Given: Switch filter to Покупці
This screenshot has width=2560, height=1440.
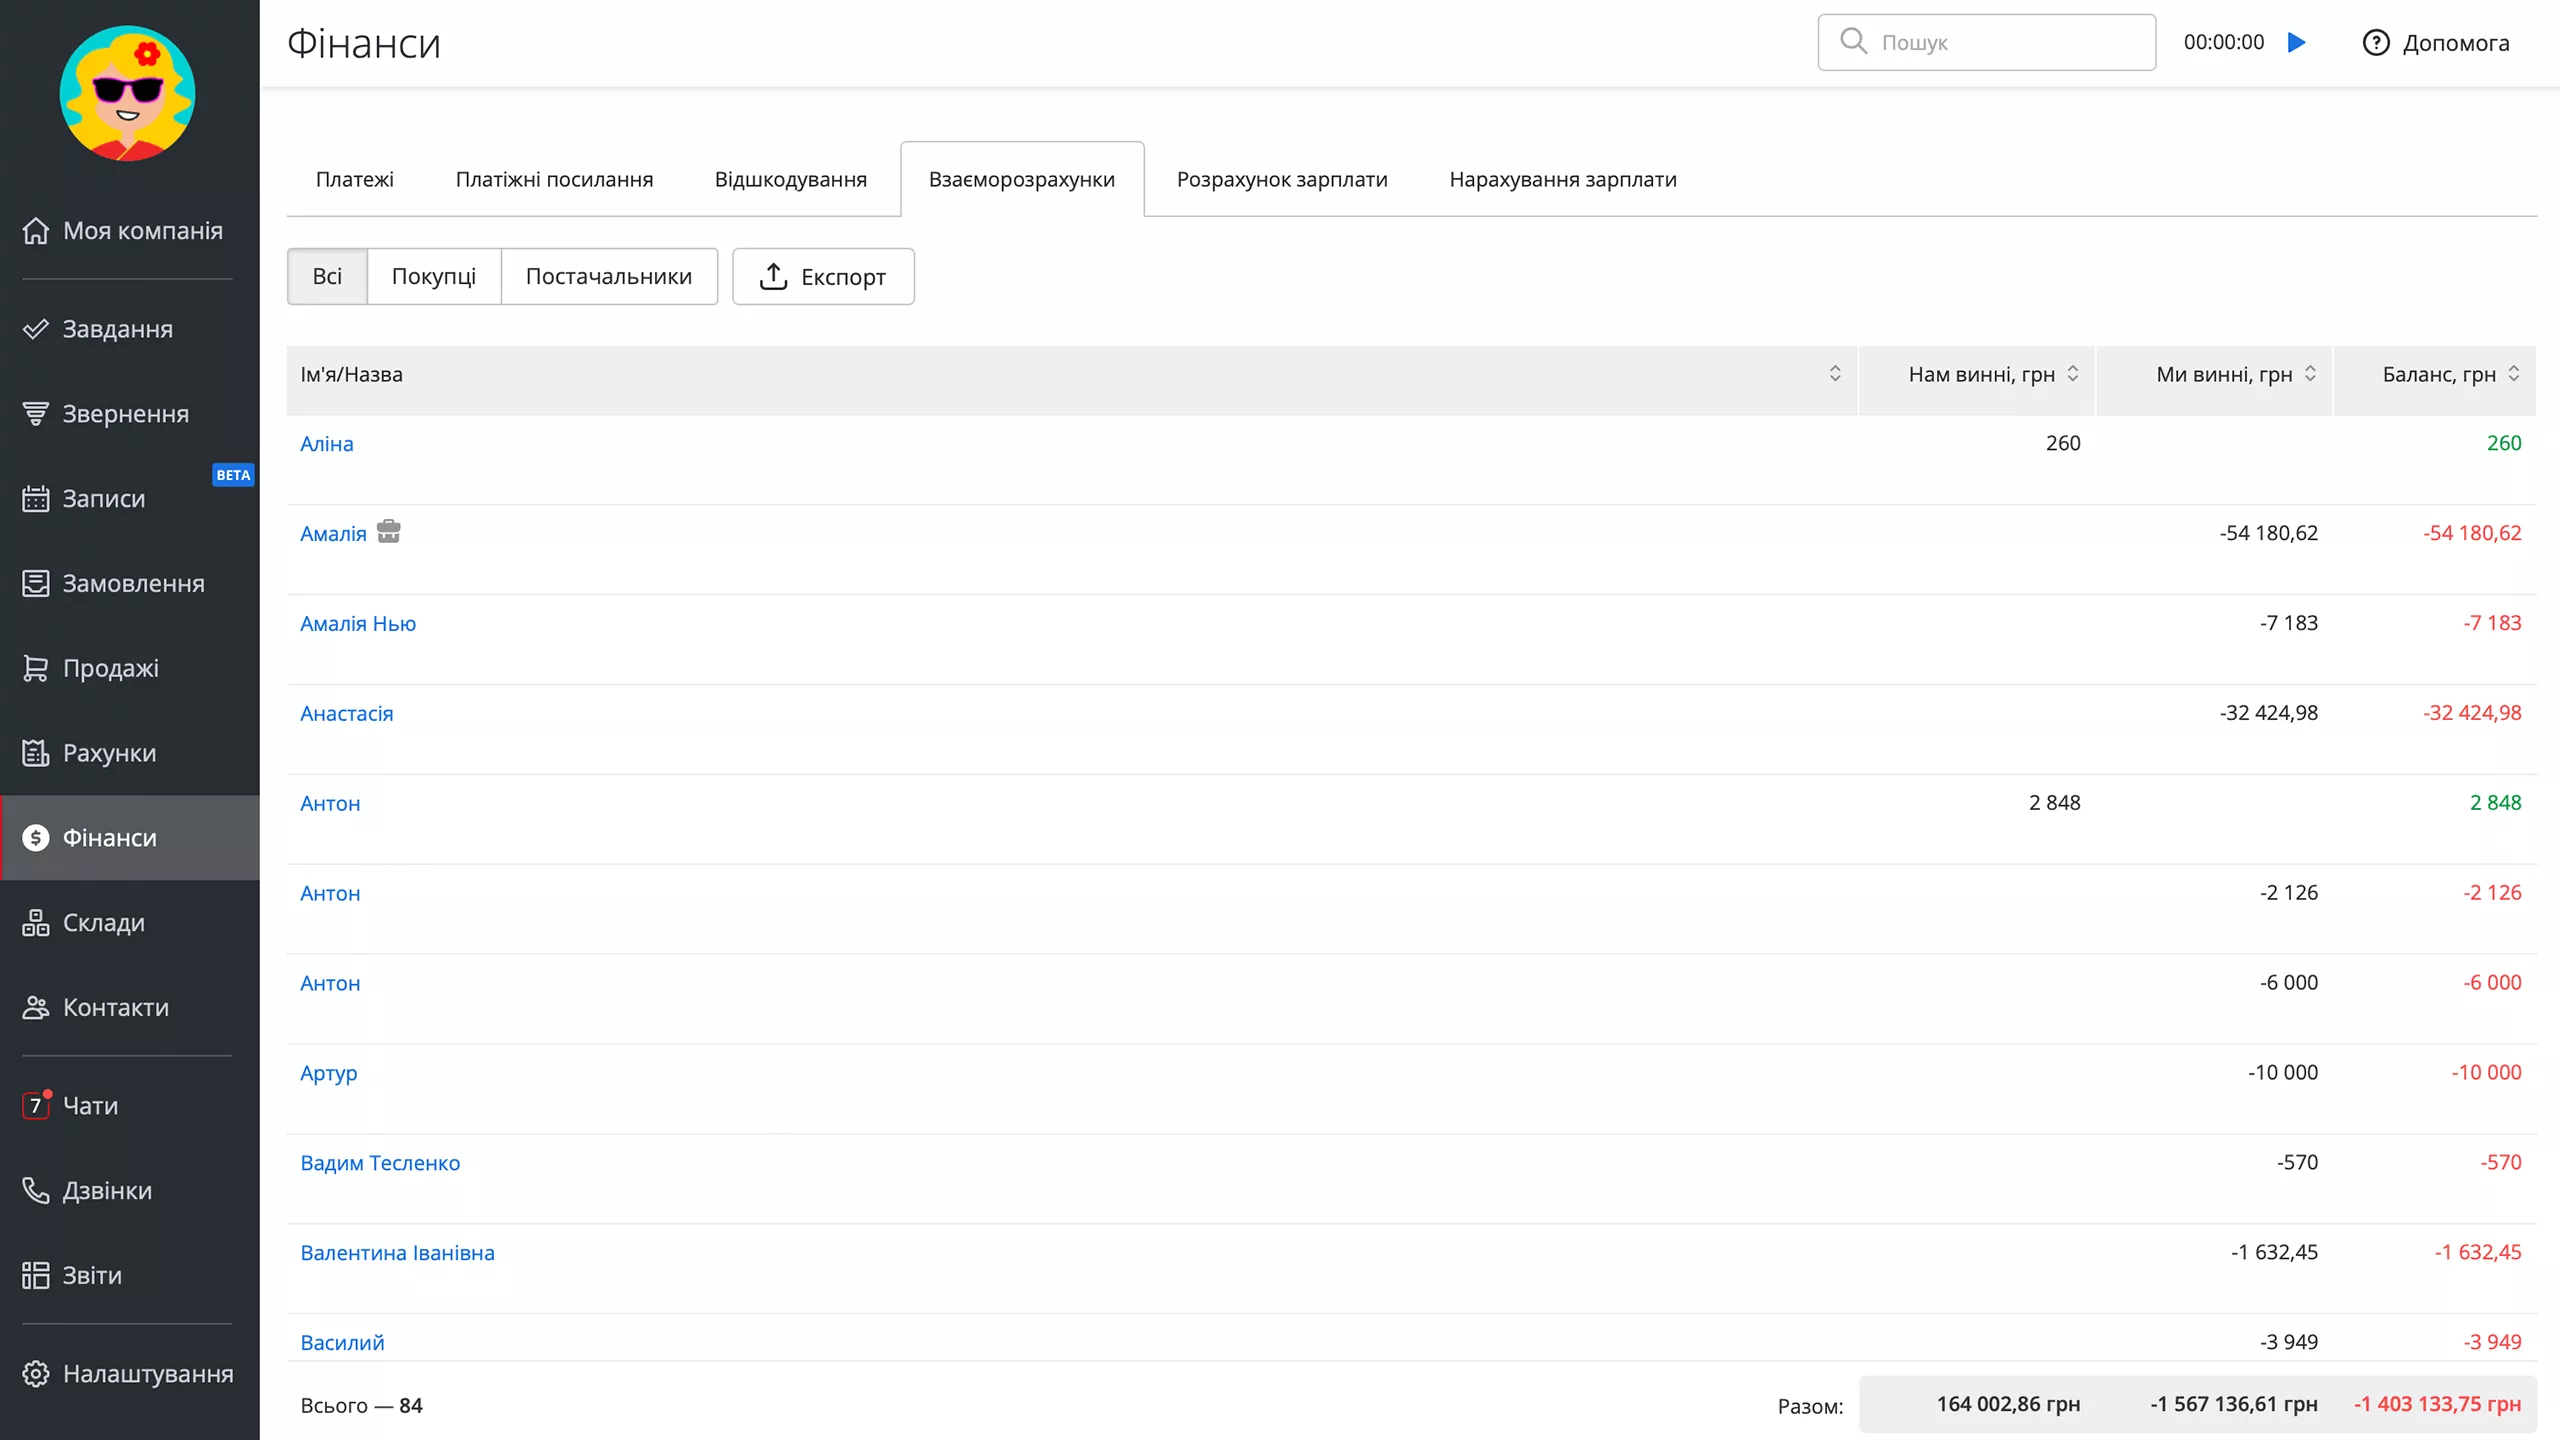Looking at the screenshot, I should [x=433, y=276].
